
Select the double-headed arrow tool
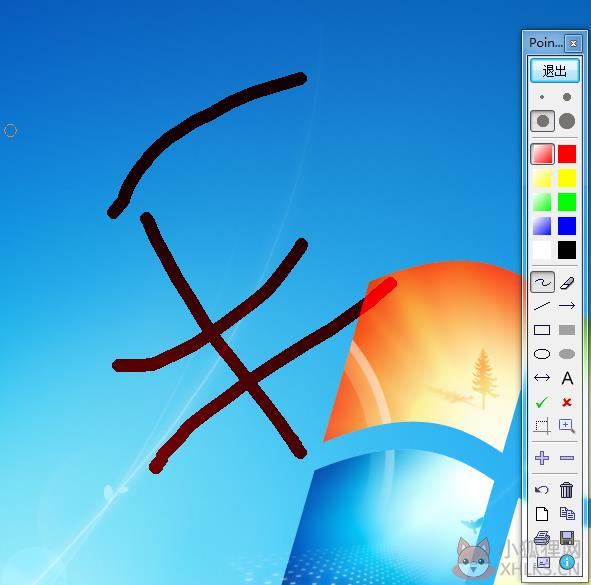click(542, 377)
